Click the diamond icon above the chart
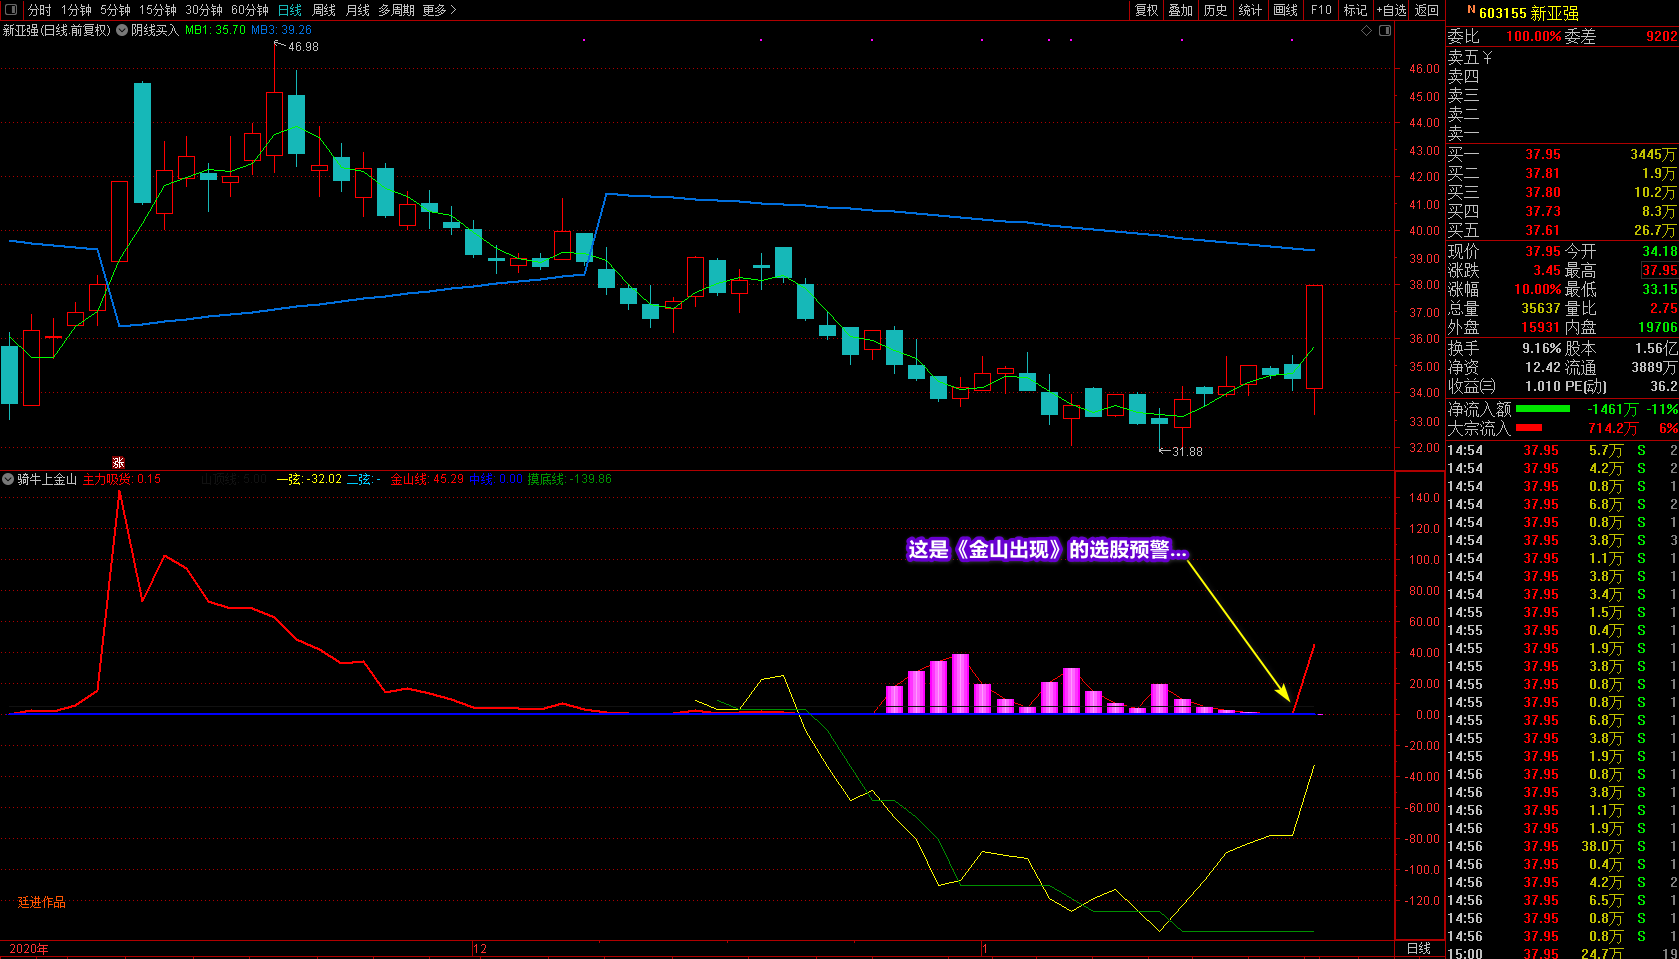This screenshot has width=1679, height=959. pyautogui.click(x=1367, y=30)
